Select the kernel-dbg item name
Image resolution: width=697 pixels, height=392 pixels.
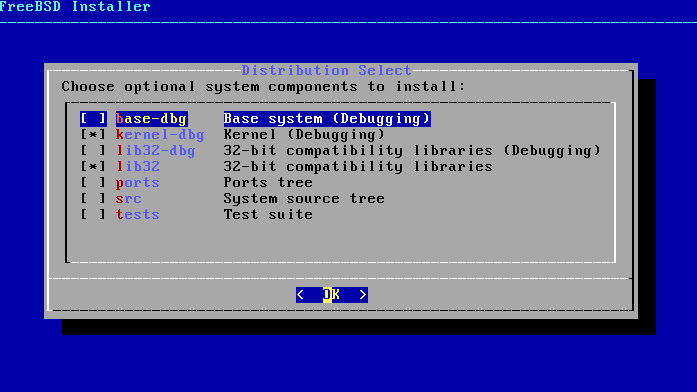(x=160, y=135)
